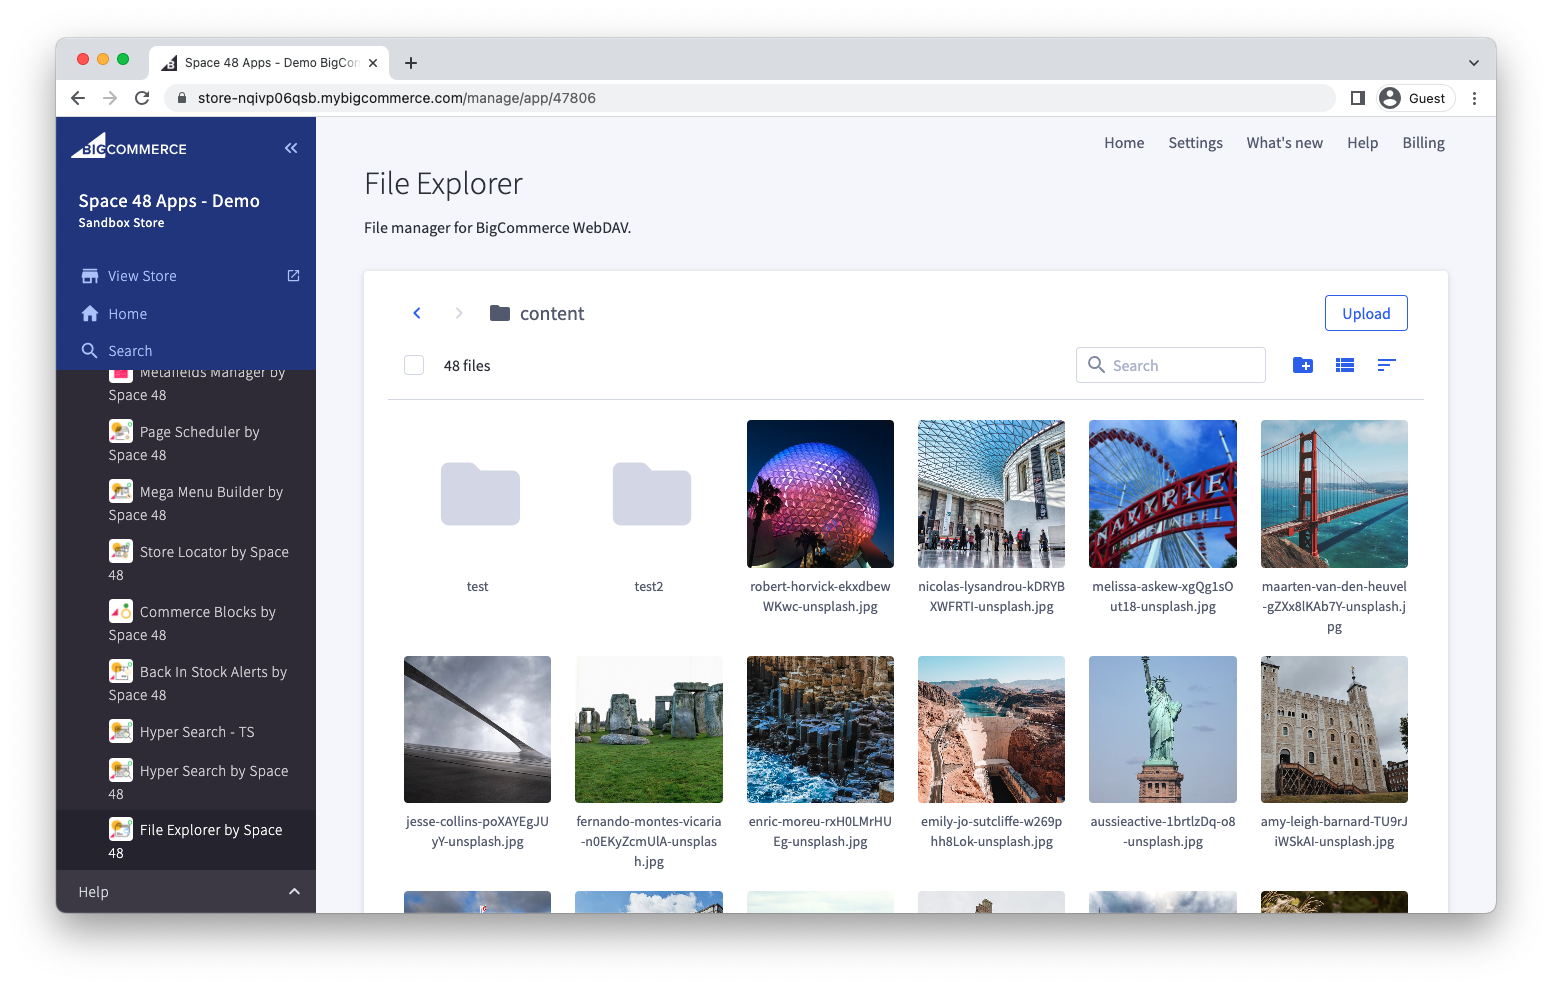Click filename aussieactive-1brtlzDq-o8-unsplash.jpg
Image resolution: width=1552 pixels, height=987 pixels.
[x=1163, y=831]
